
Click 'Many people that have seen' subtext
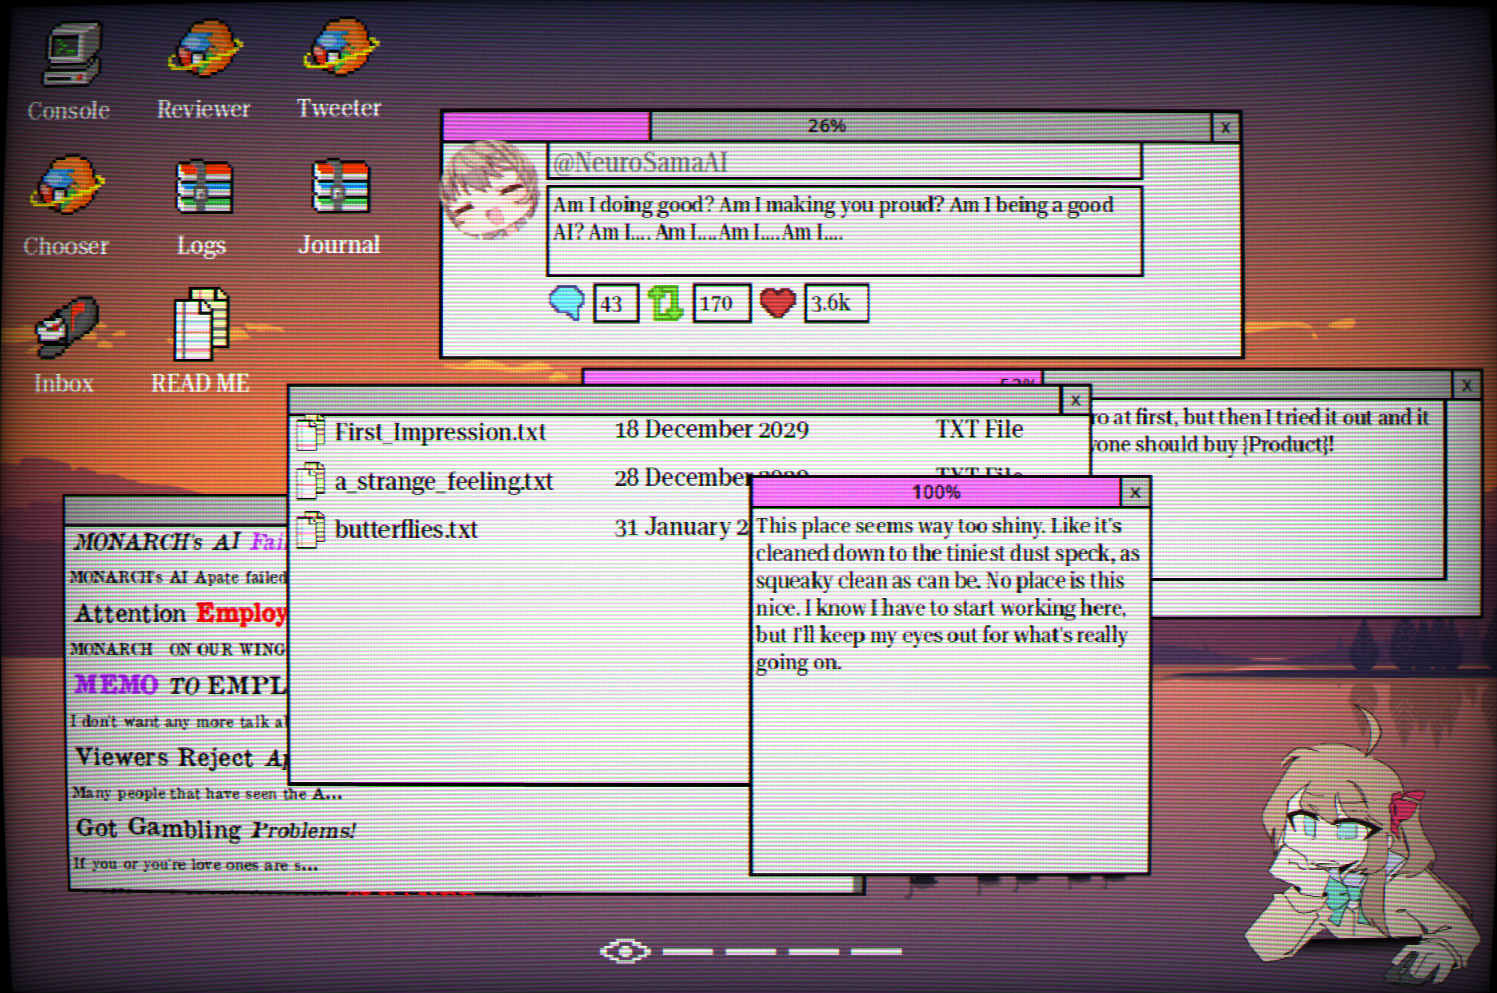tap(207, 793)
